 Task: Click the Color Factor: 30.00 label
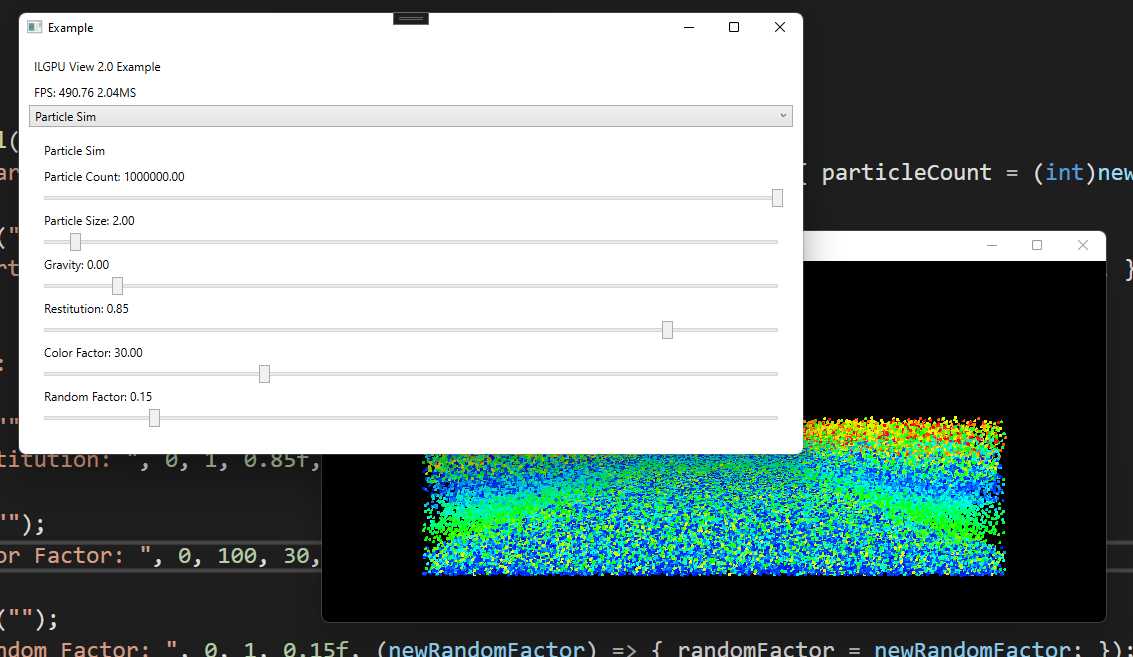pos(93,353)
